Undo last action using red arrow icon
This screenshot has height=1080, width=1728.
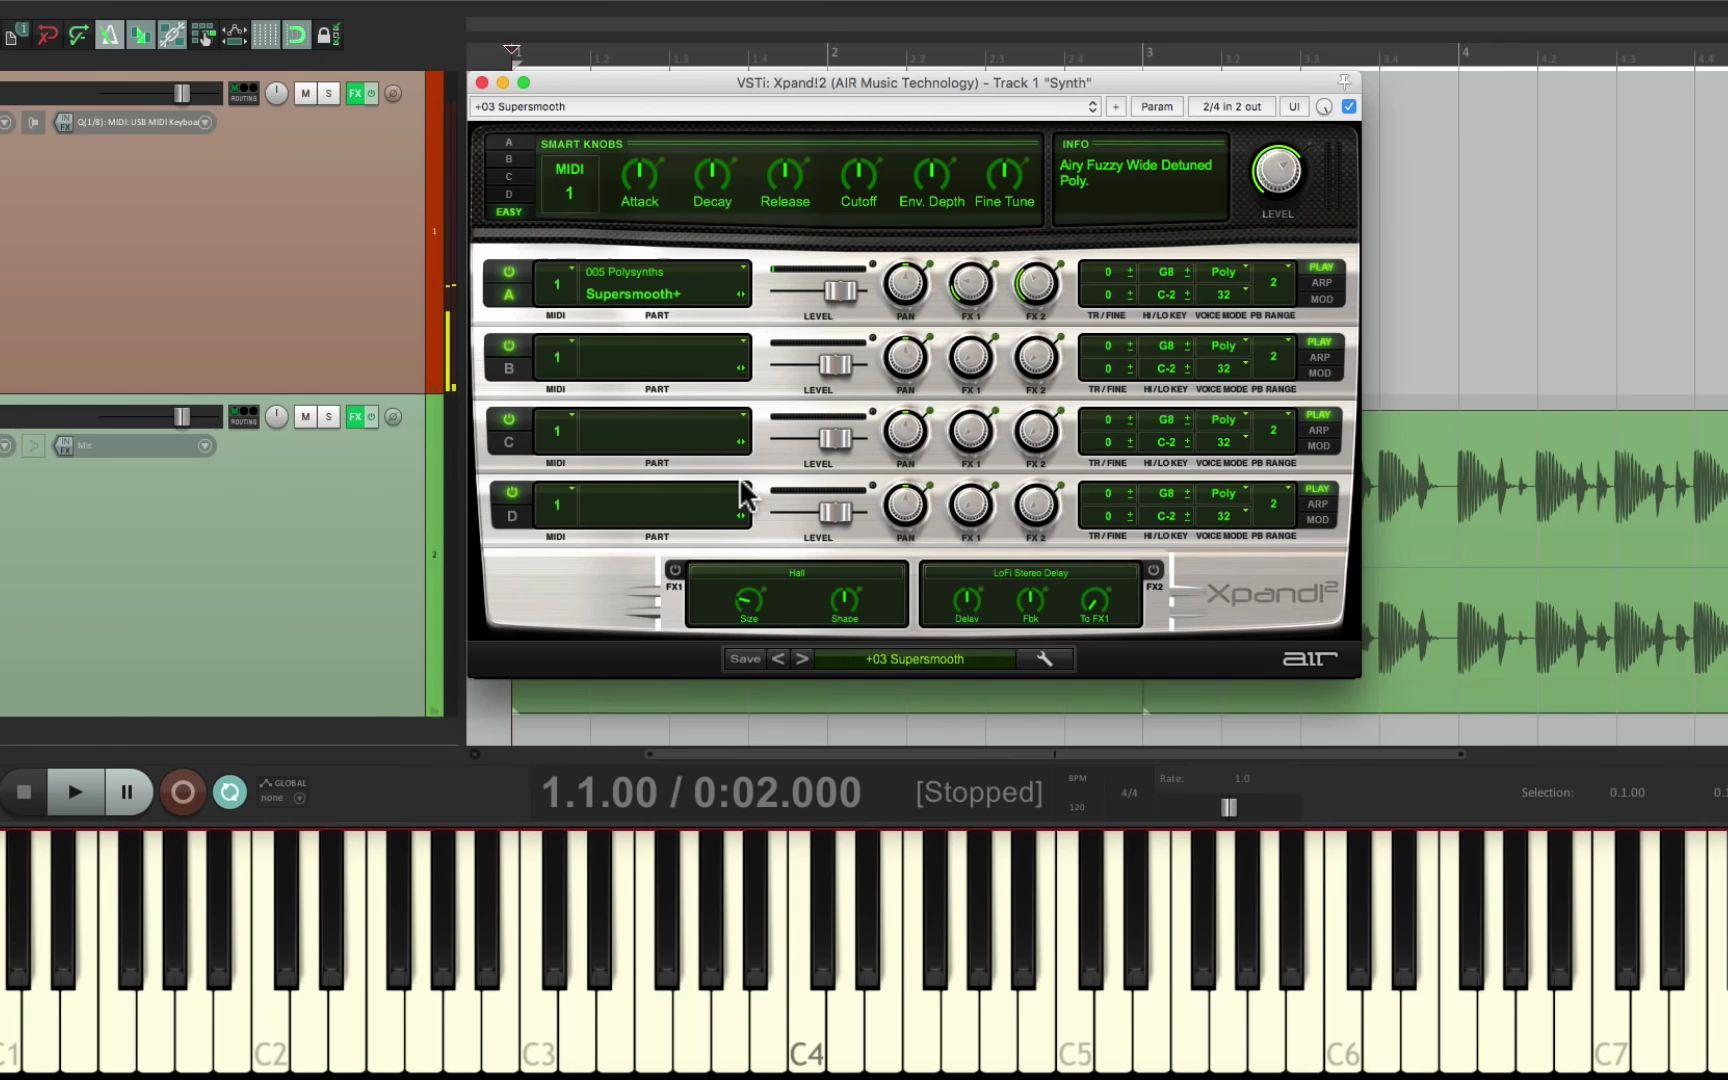48,35
